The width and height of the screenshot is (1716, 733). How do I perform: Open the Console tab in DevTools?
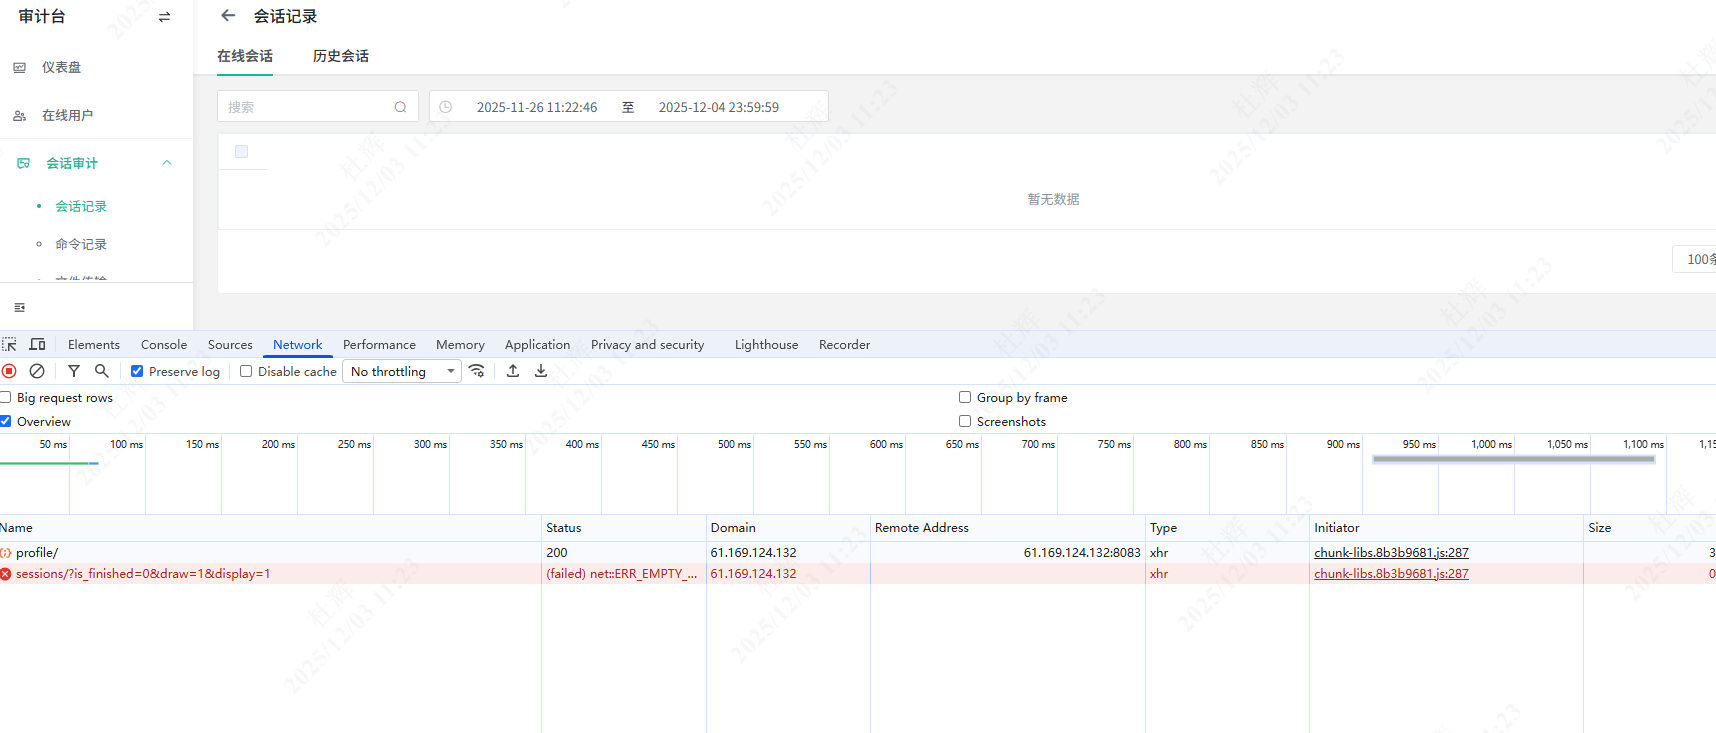pos(164,344)
